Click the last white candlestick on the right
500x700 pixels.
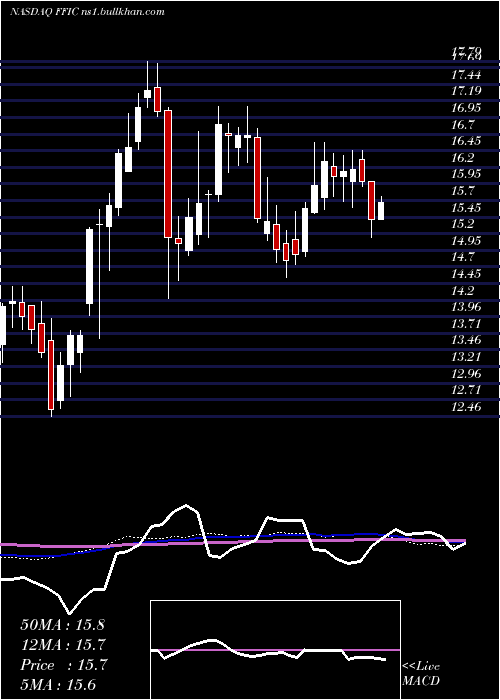pos(381,211)
